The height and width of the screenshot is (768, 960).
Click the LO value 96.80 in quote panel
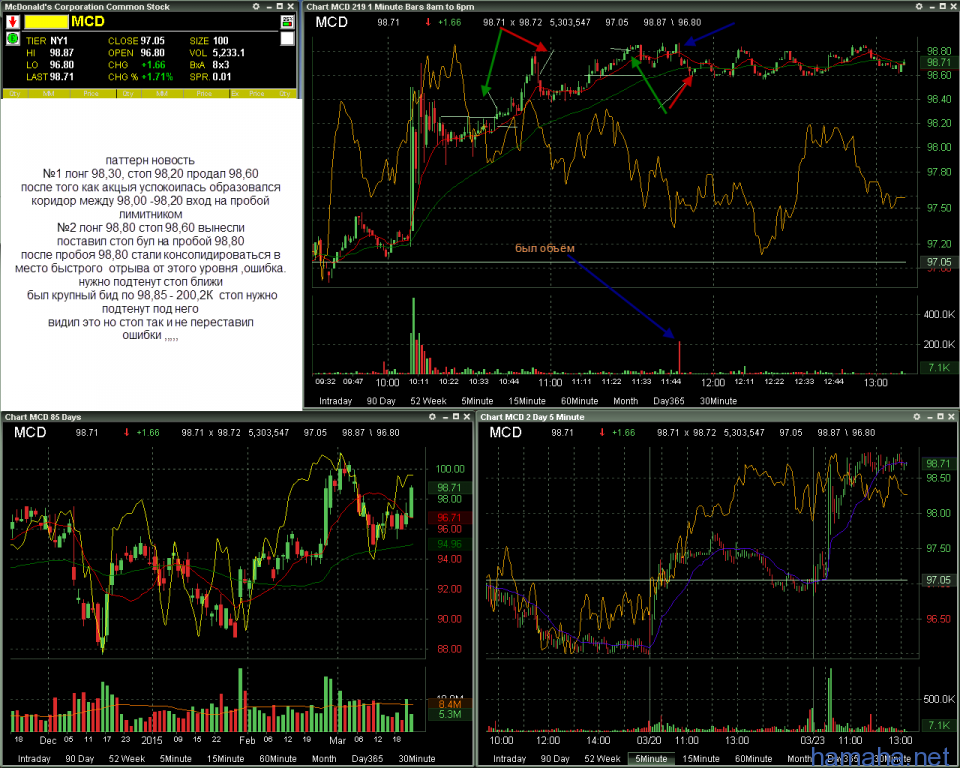tap(62, 64)
